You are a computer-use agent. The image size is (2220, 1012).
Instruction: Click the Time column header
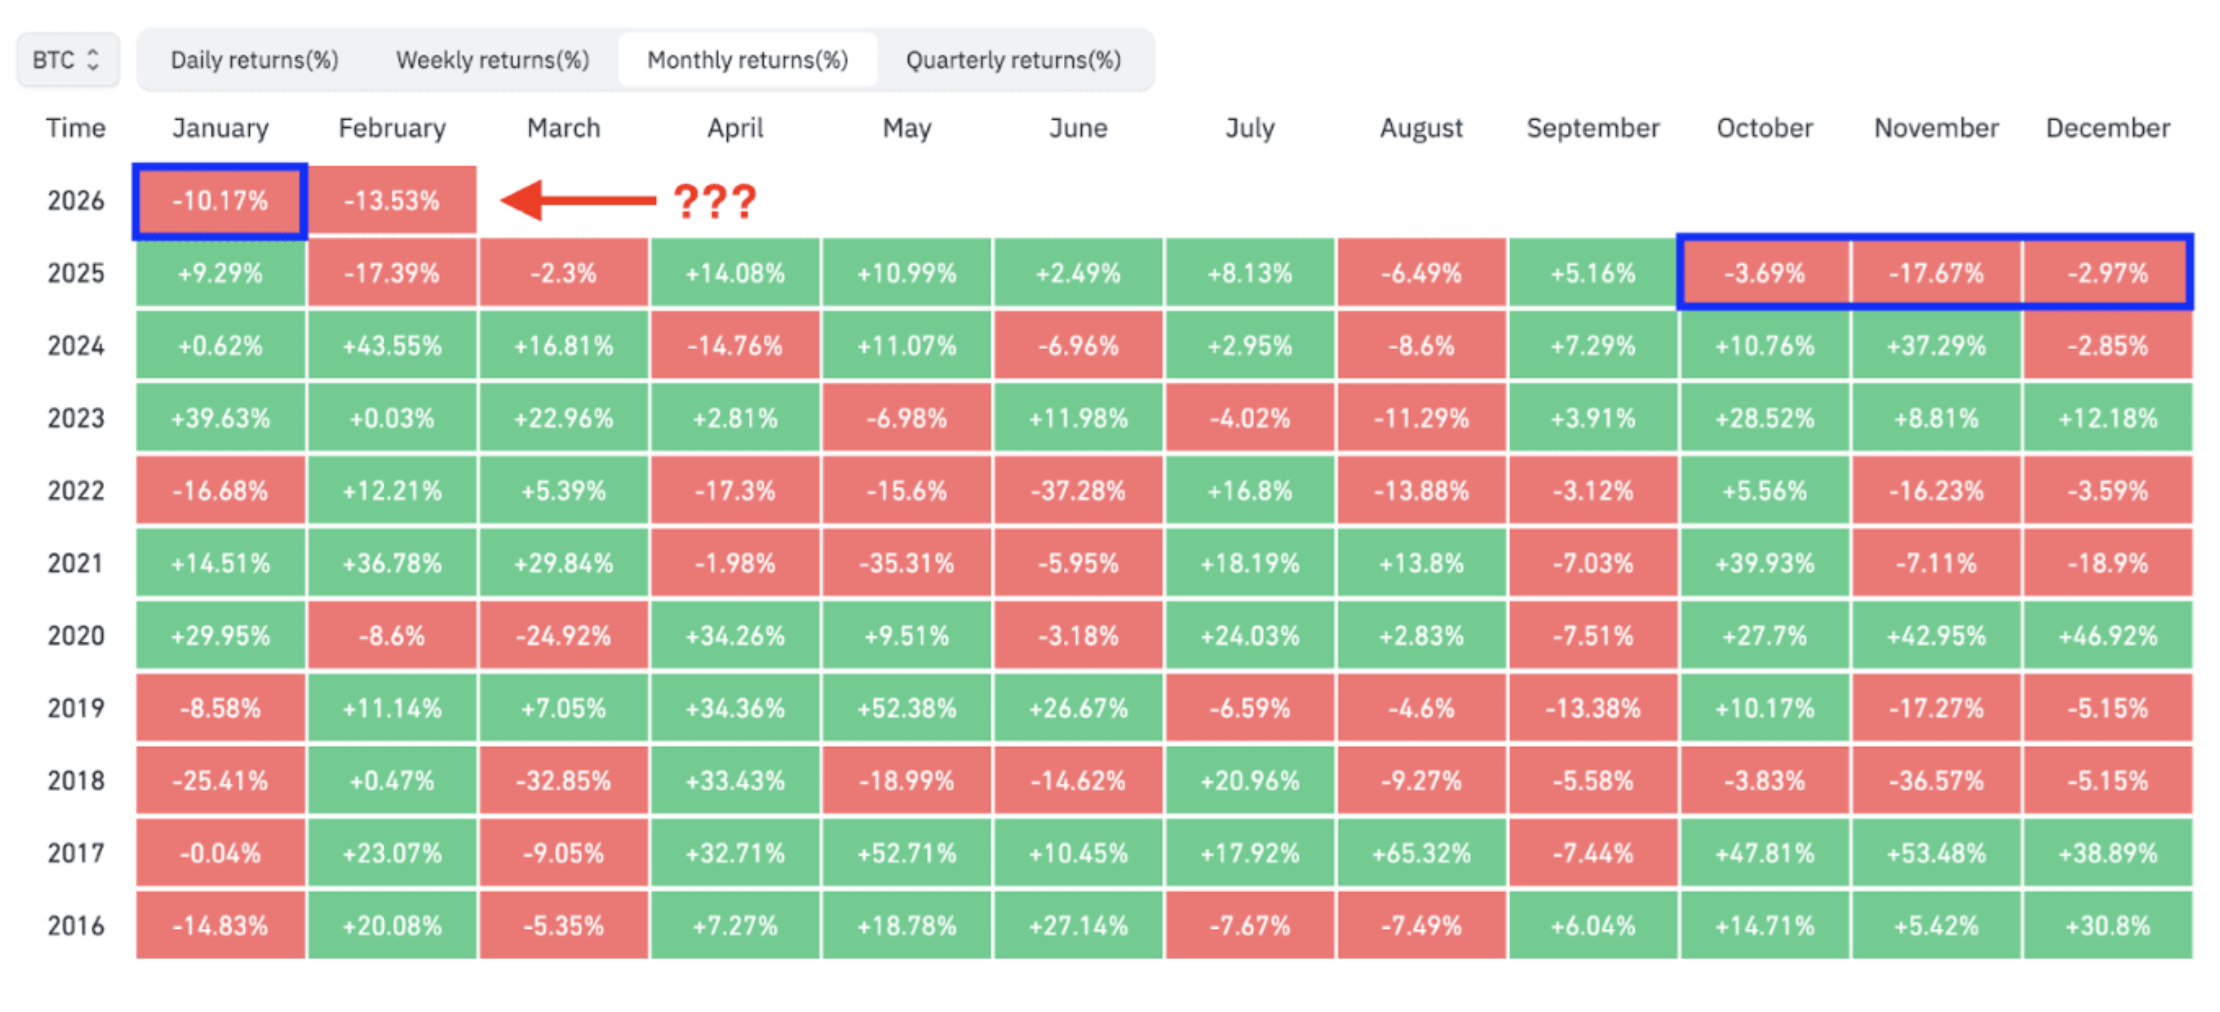(x=76, y=128)
